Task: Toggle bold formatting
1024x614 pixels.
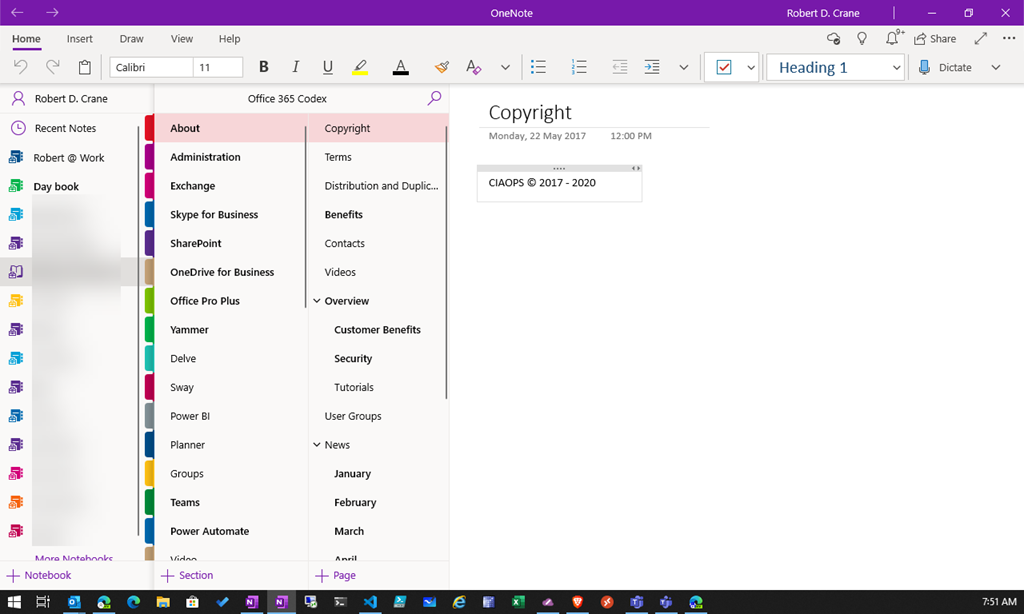Action: pos(264,67)
